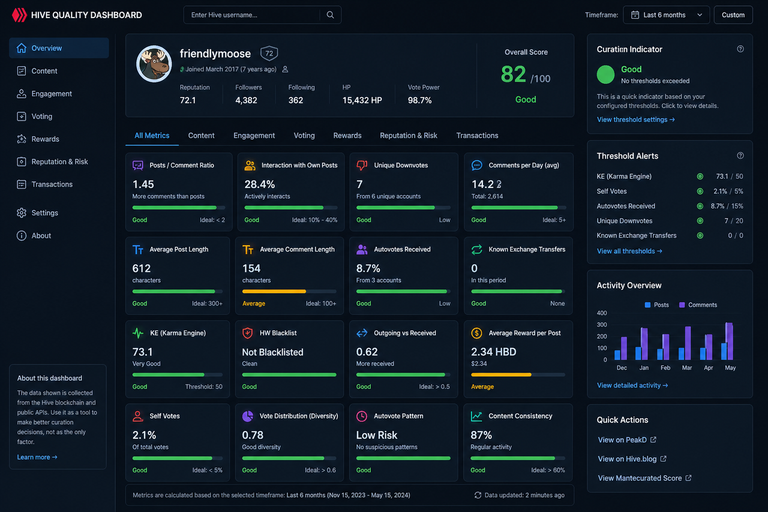Click the reputation 72 badge icon
Viewport: 768px width, 512px height.
click(269, 53)
